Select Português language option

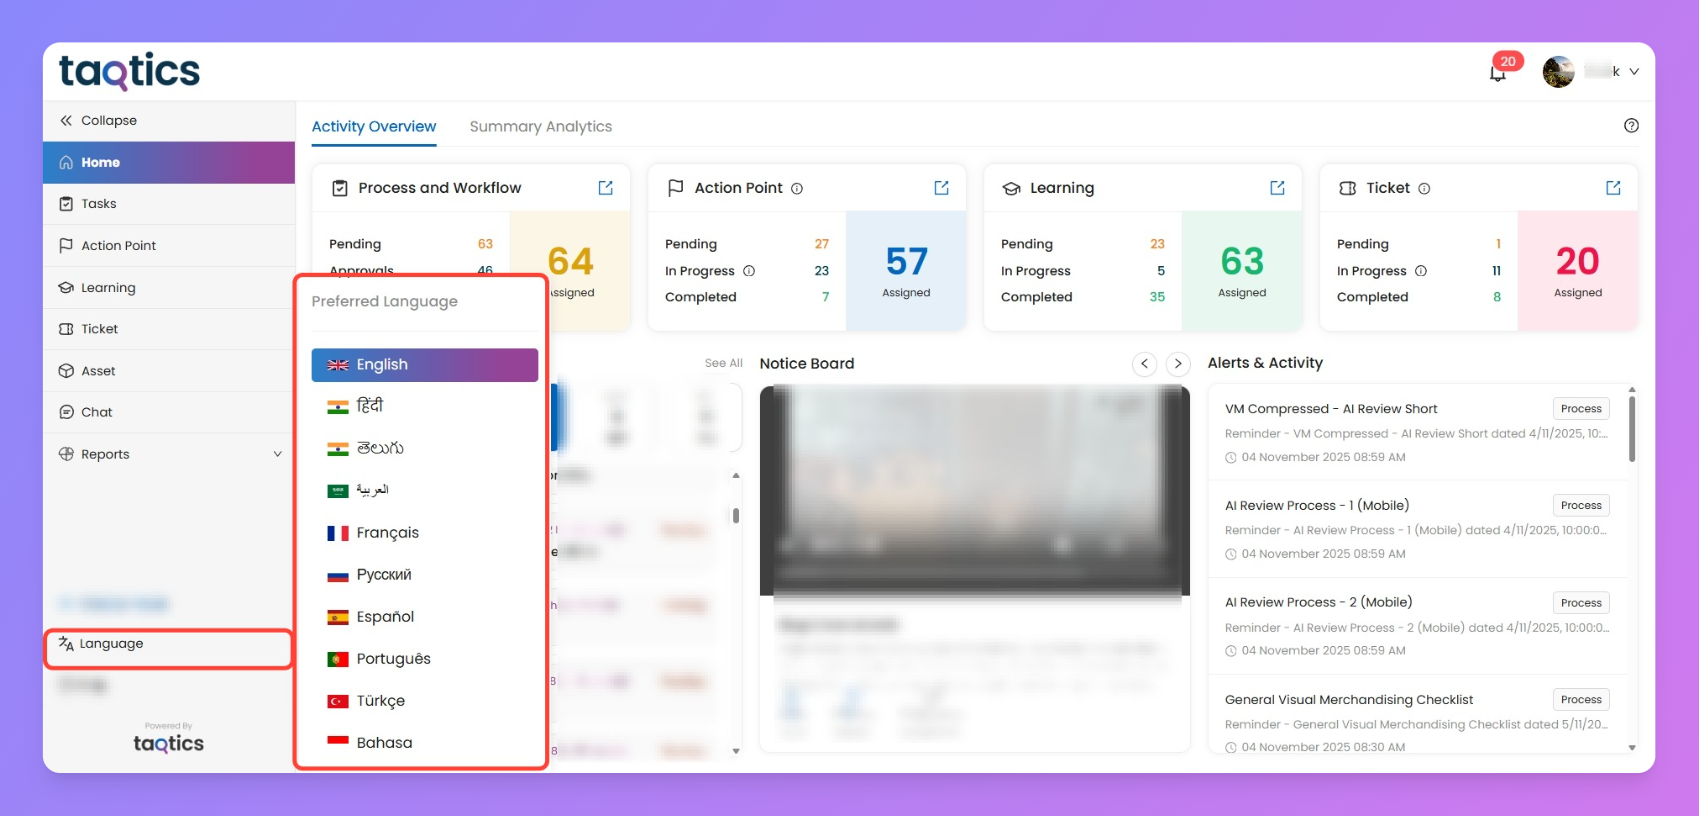pos(425,659)
